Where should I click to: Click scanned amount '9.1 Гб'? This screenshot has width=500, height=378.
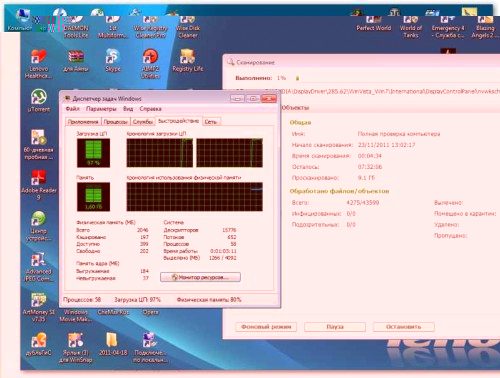(x=366, y=178)
